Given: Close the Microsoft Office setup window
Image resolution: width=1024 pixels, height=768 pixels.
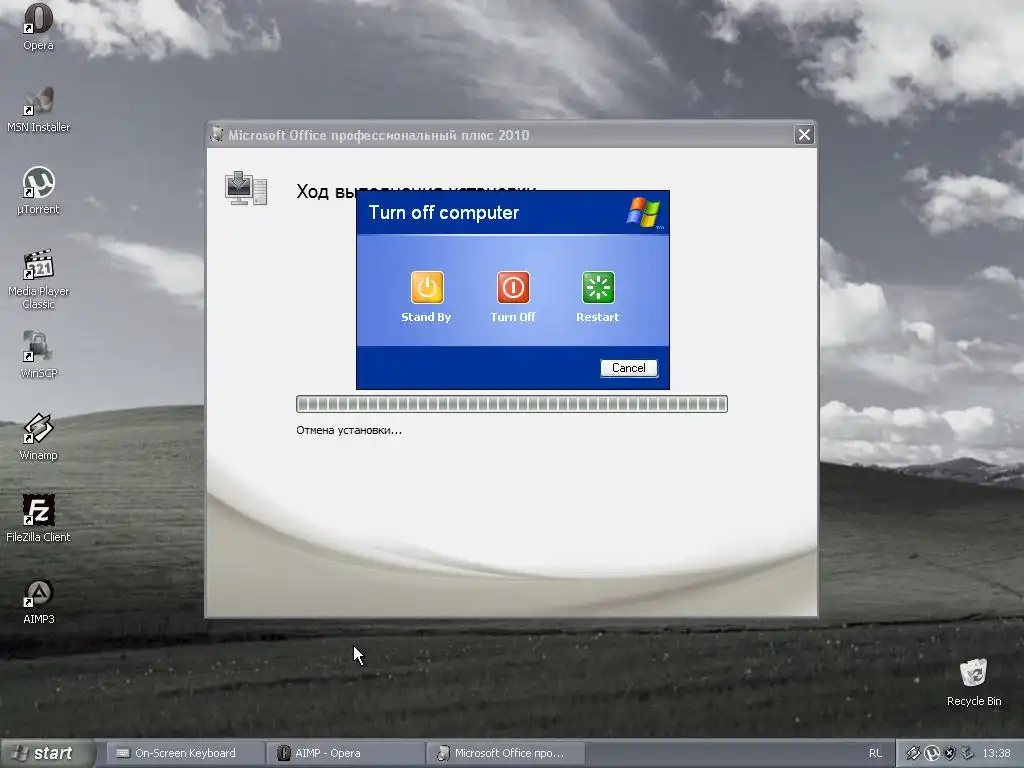Looking at the screenshot, I should [804, 135].
